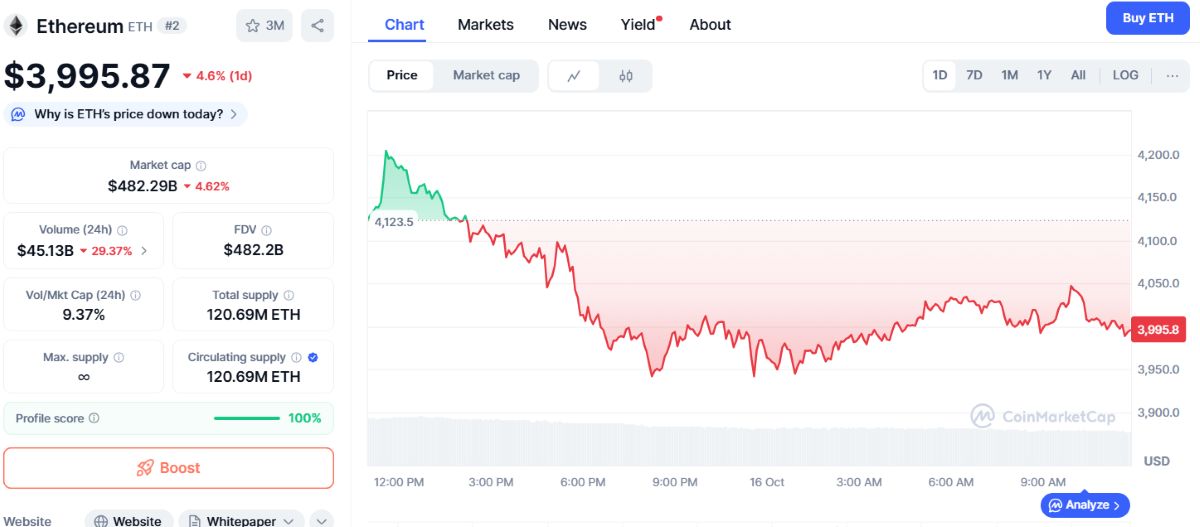Screen dimensions: 1200x527
Task: Open Max. supply info icon
Action: pyautogui.click(x=118, y=358)
